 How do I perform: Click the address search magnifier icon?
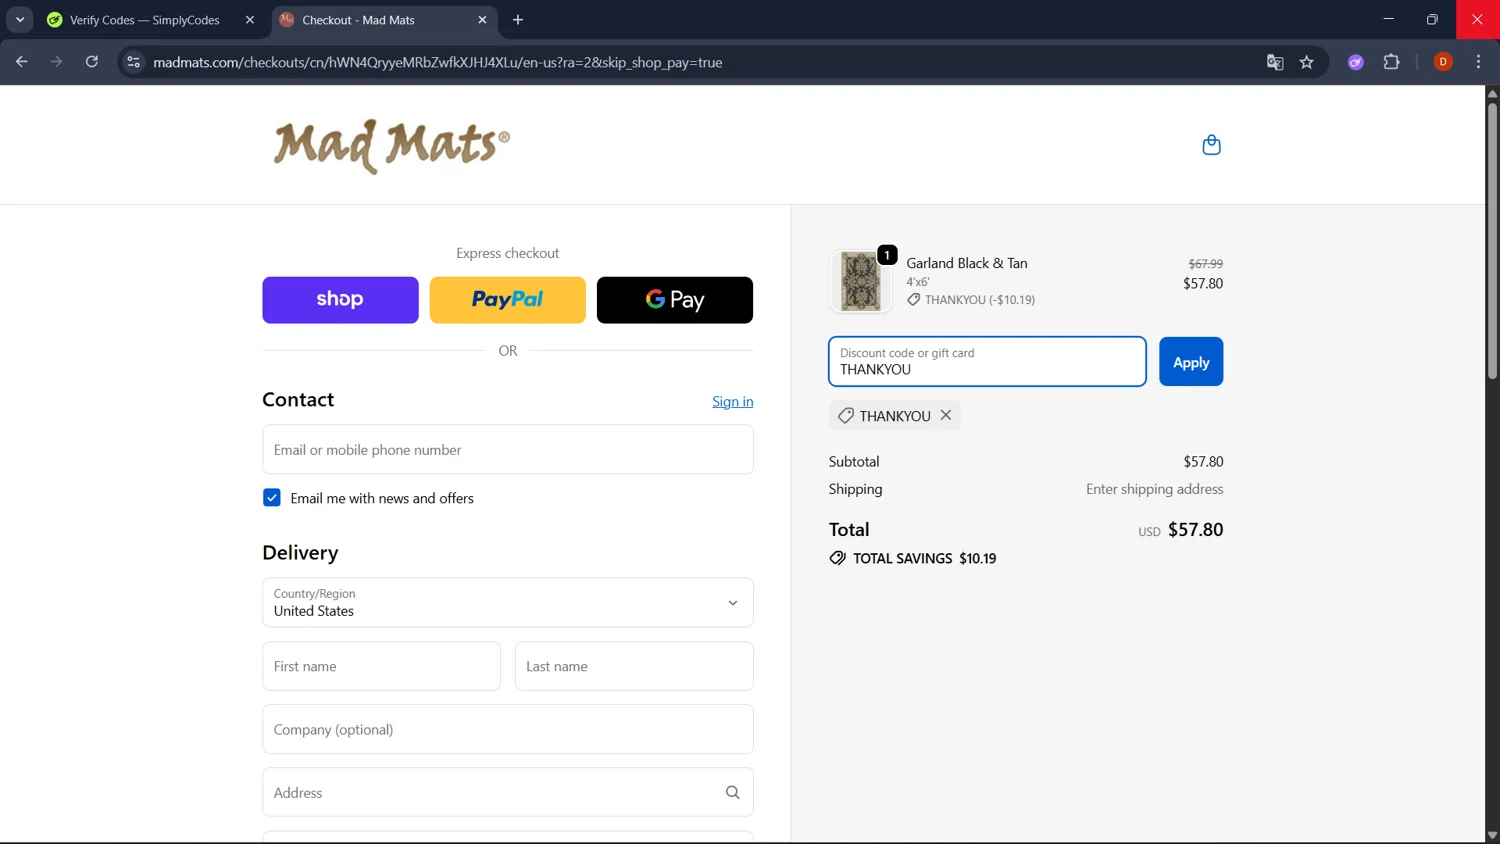coord(732,792)
